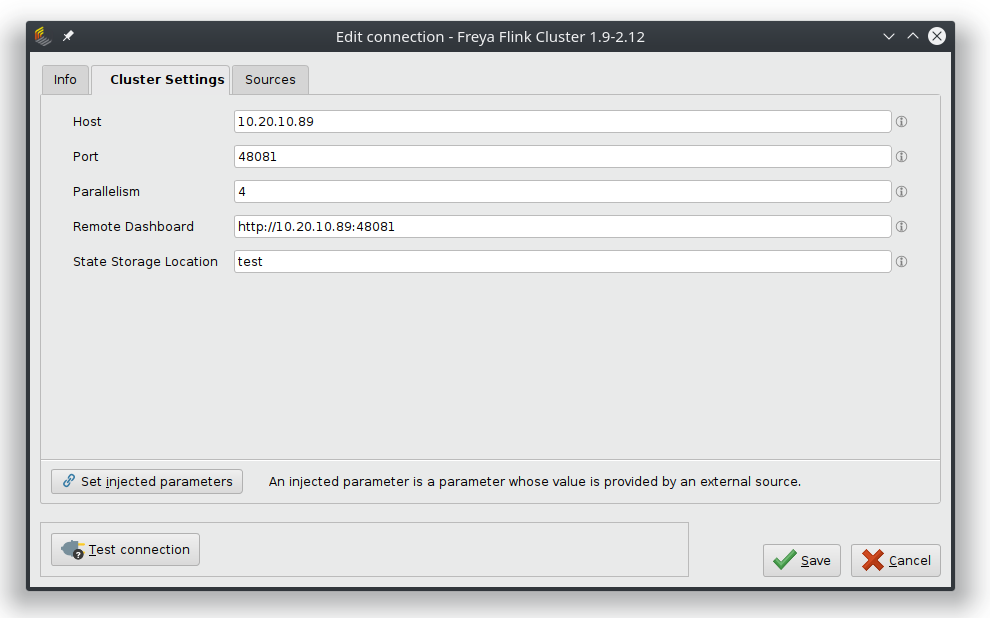Click the info icon next to Port
This screenshot has width=990, height=618.
pos(901,157)
